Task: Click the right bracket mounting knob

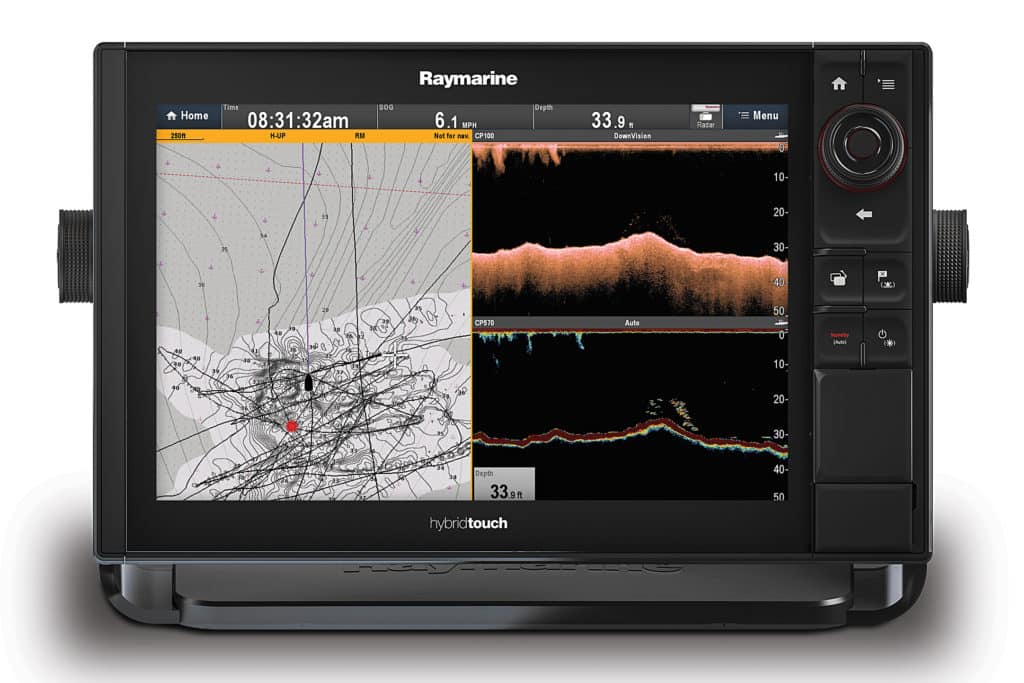Action: pyautogui.click(x=950, y=256)
